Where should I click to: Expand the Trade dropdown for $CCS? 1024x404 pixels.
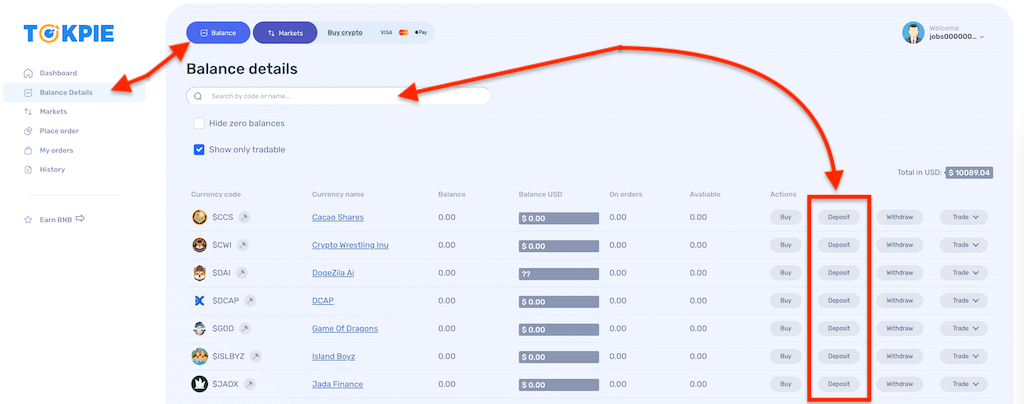(963, 217)
